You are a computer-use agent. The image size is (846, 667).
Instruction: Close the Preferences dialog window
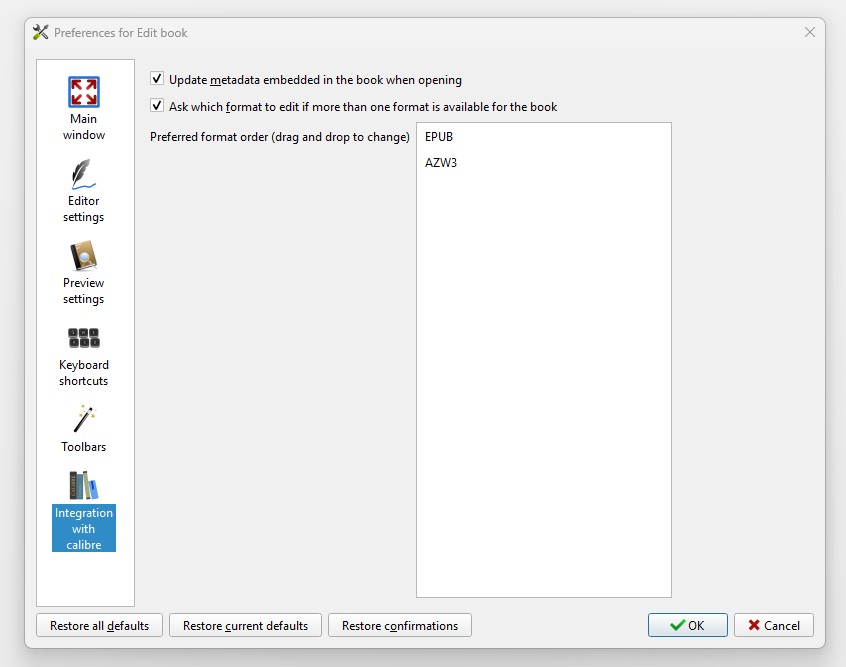[809, 32]
